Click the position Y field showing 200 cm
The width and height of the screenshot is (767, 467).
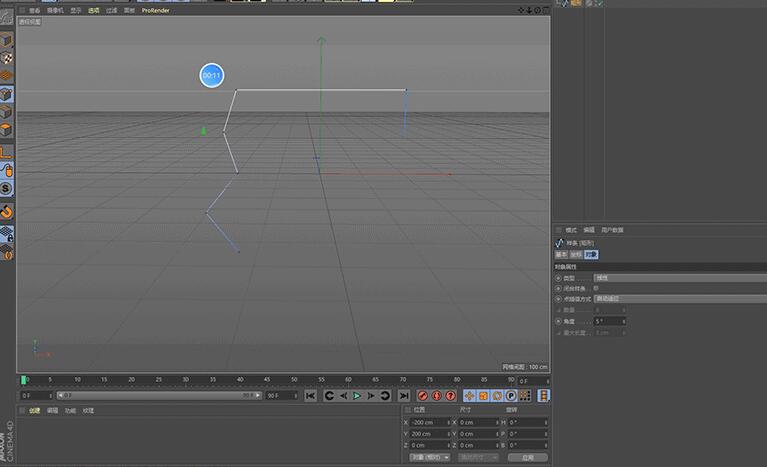pos(430,434)
